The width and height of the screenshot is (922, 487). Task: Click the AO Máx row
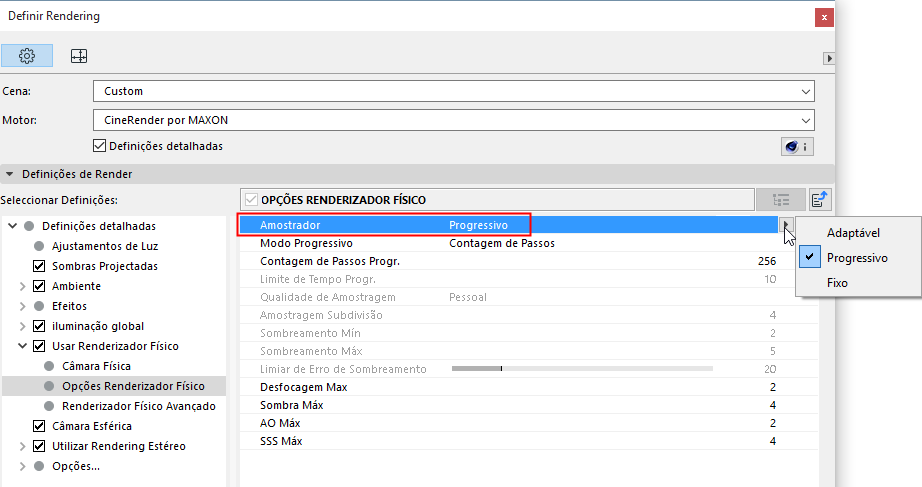tap(529, 423)
